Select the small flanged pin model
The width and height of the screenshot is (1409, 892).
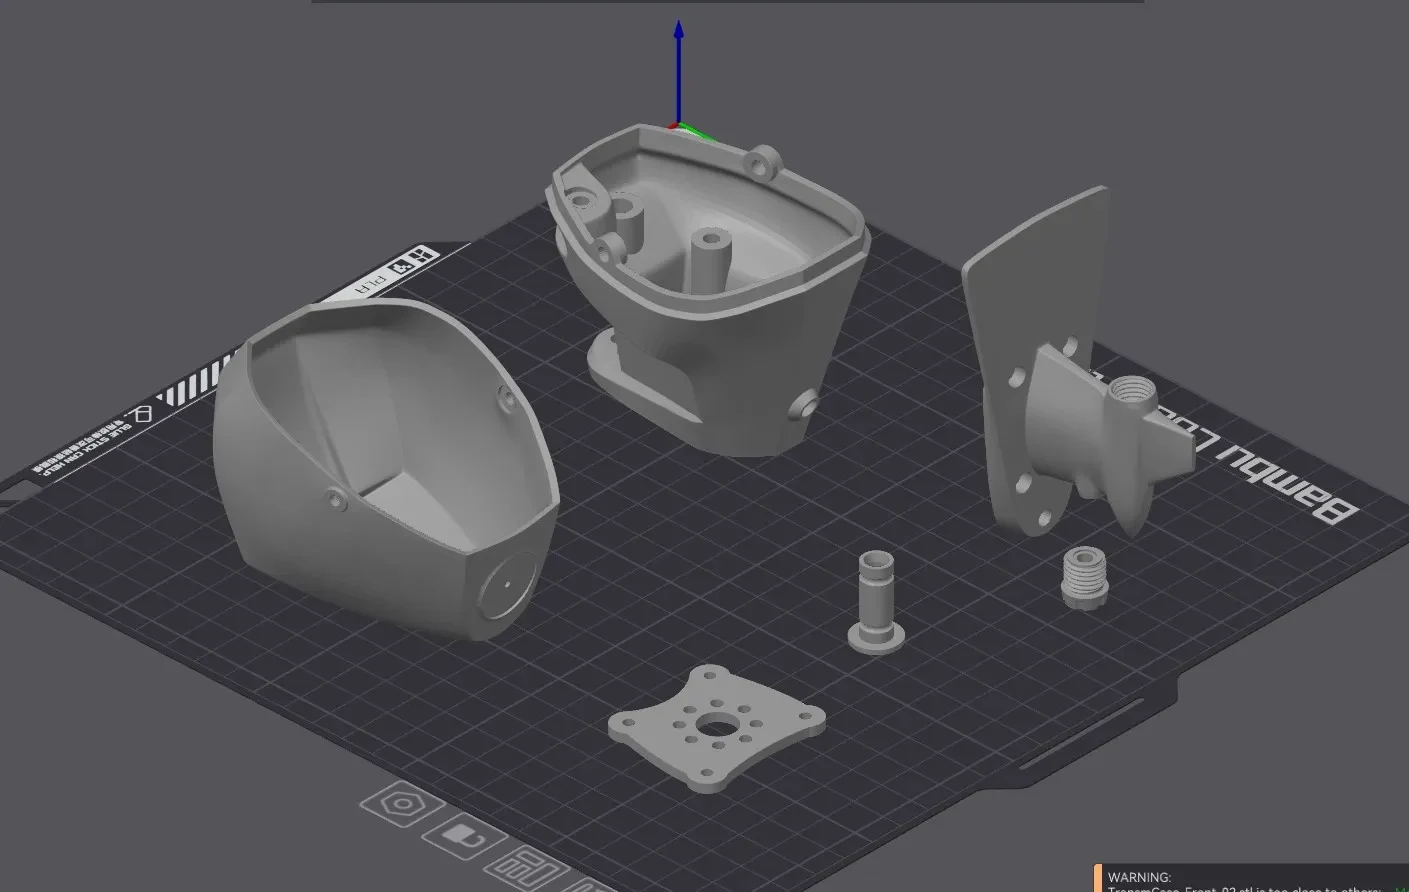tap(877, 602)
